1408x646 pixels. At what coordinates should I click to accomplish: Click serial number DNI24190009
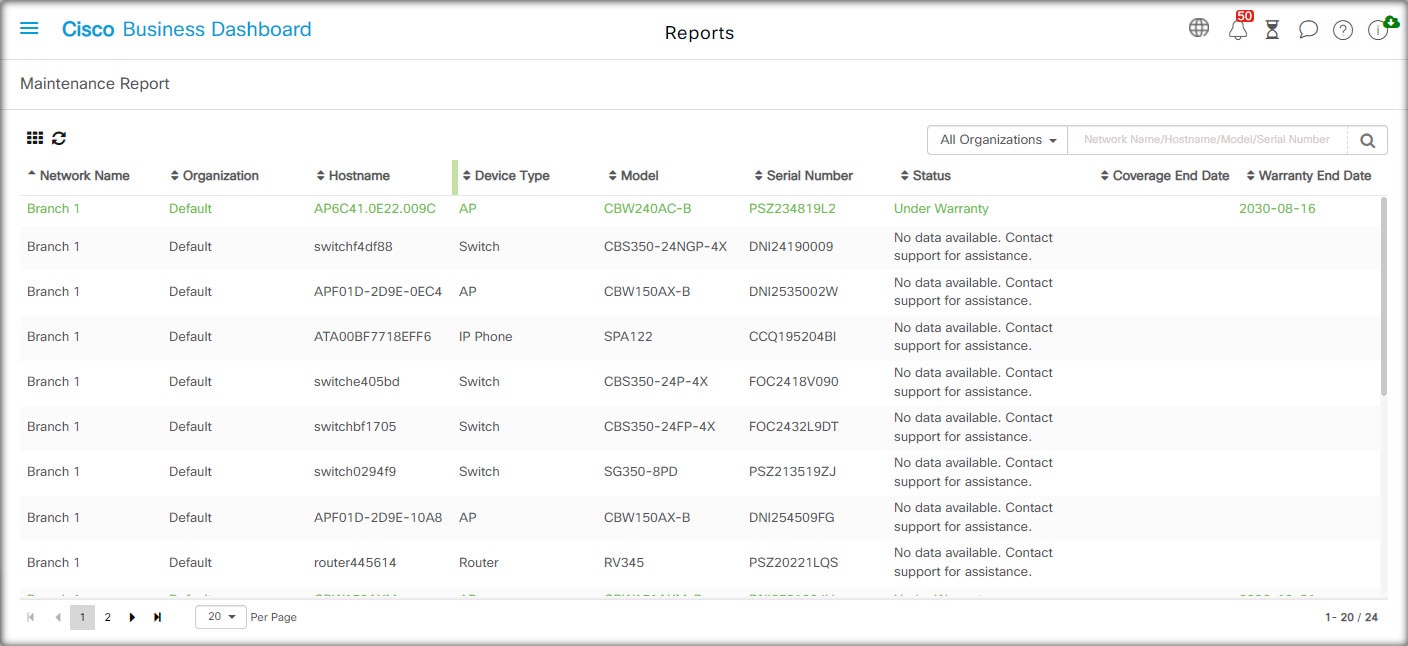pos(791,247)
